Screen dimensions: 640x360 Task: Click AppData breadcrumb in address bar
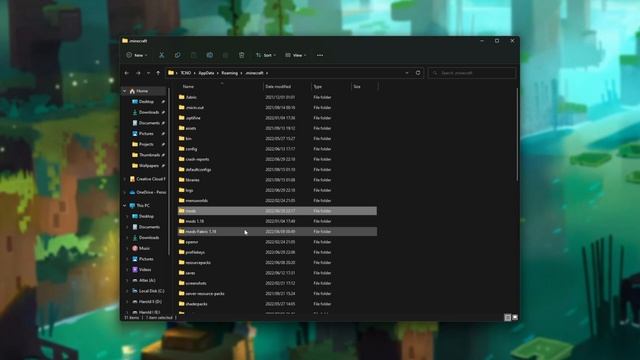point(206,73)
